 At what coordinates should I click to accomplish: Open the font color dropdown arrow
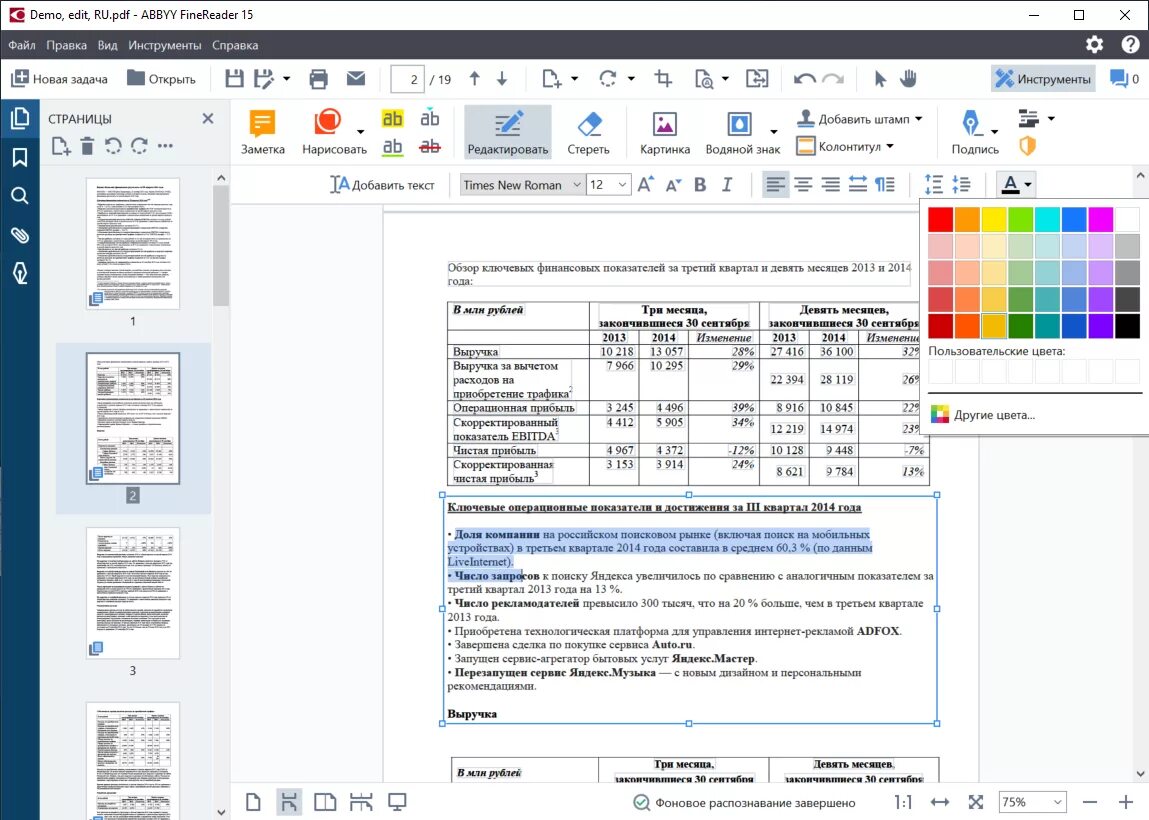point(1028,185)
